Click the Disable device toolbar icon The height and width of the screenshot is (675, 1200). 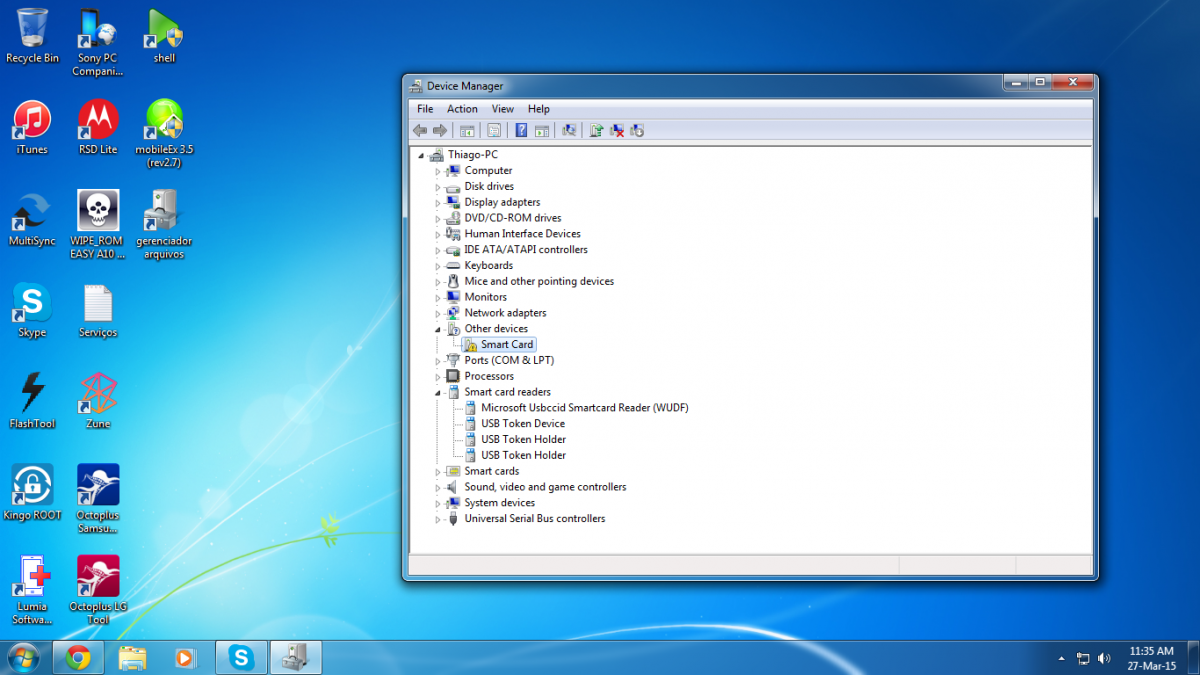tap(637, 130)
